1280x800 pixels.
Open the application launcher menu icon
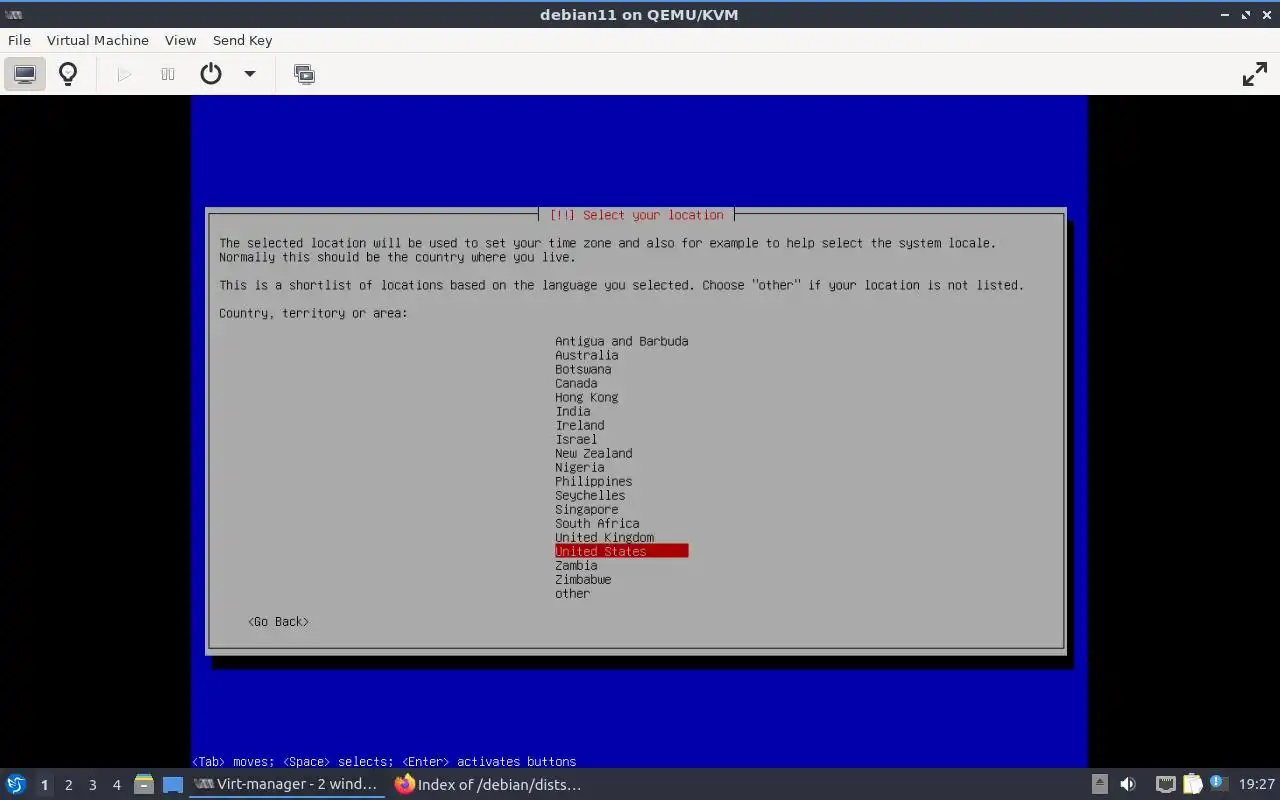coord(16,784)
